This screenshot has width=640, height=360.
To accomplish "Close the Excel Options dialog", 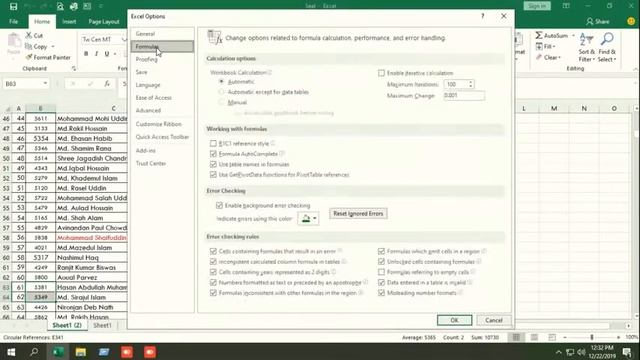I will [504, 16].
